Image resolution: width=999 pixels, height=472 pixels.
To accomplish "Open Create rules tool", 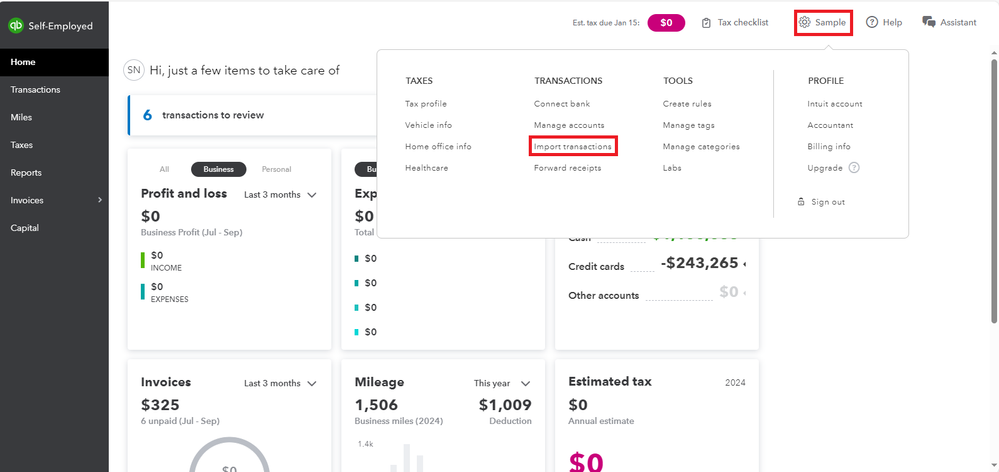I will [x=687, y=104].
